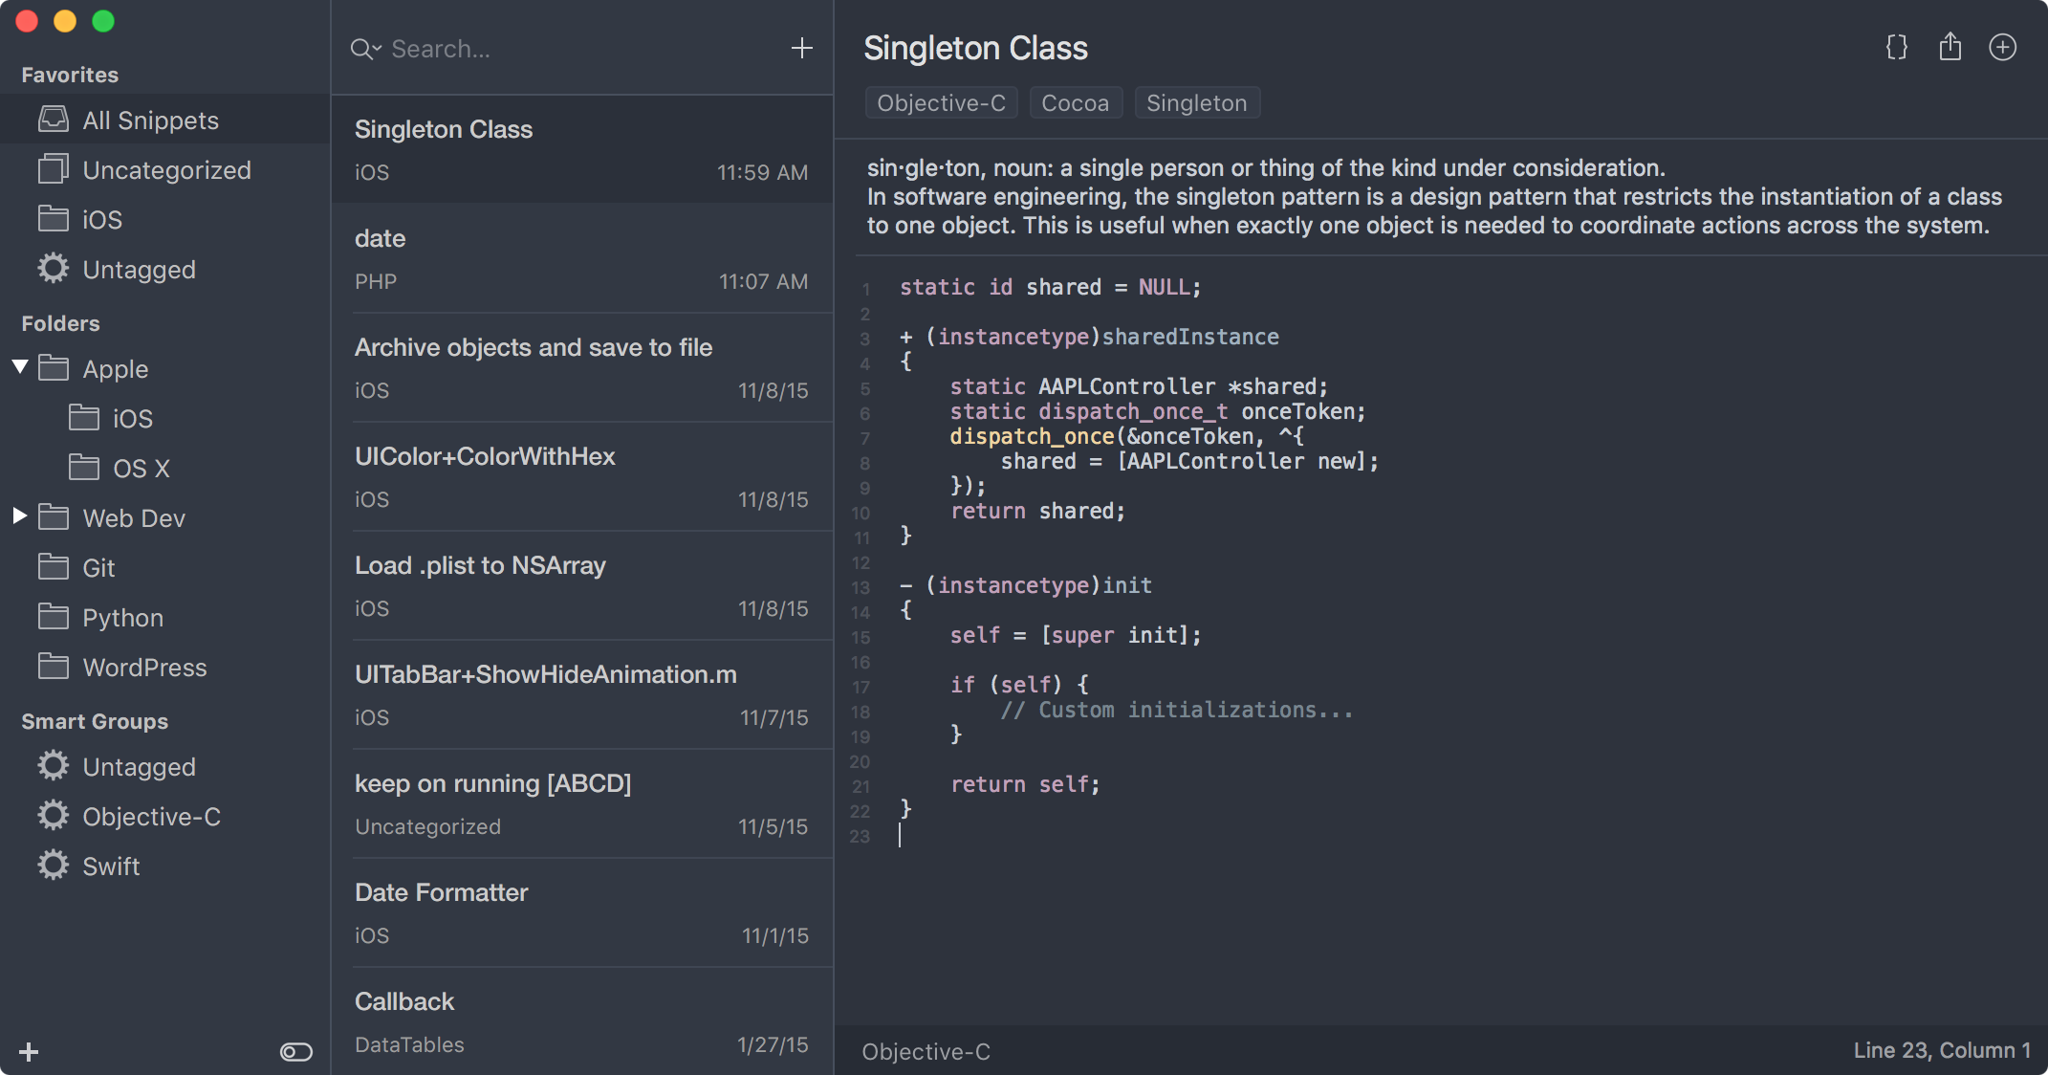Click the '// Custom initializations...' comment line

click(1176, 709)
